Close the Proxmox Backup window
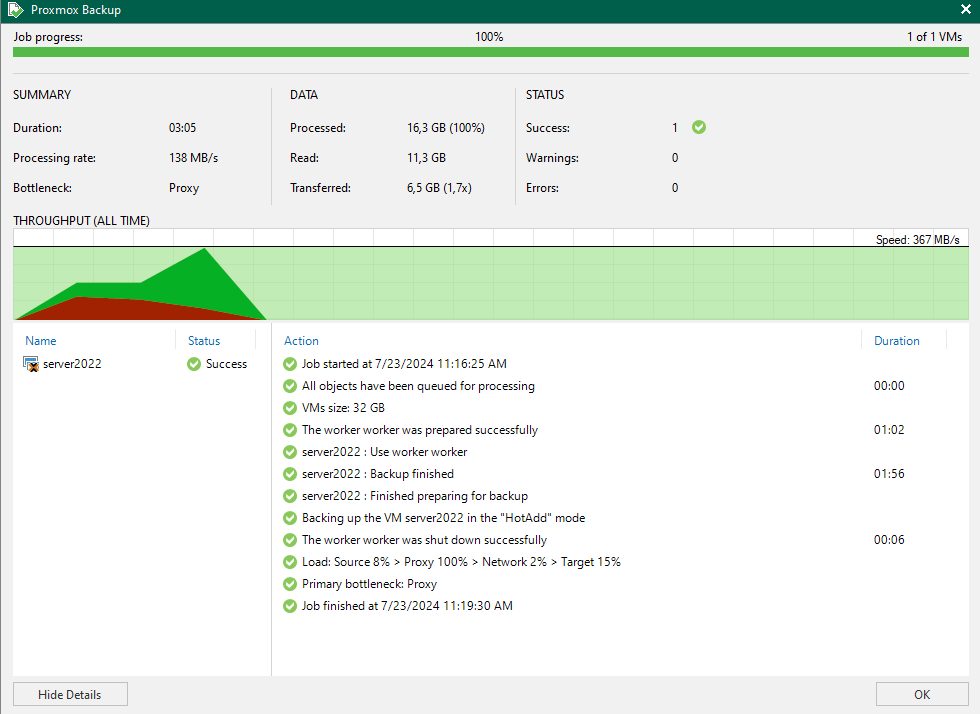The height and width of the screenshot is (714, 980). (966, 9)
